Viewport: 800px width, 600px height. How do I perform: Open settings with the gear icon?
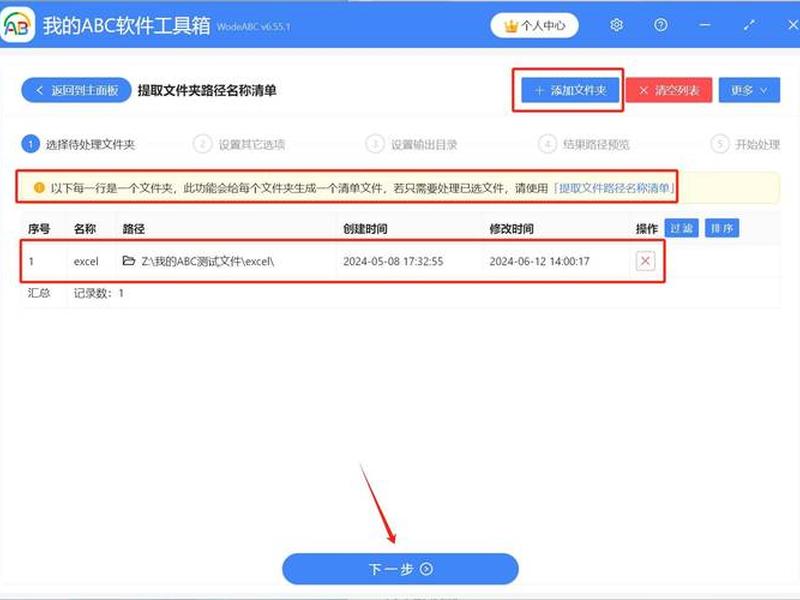[x=616, y=25]
